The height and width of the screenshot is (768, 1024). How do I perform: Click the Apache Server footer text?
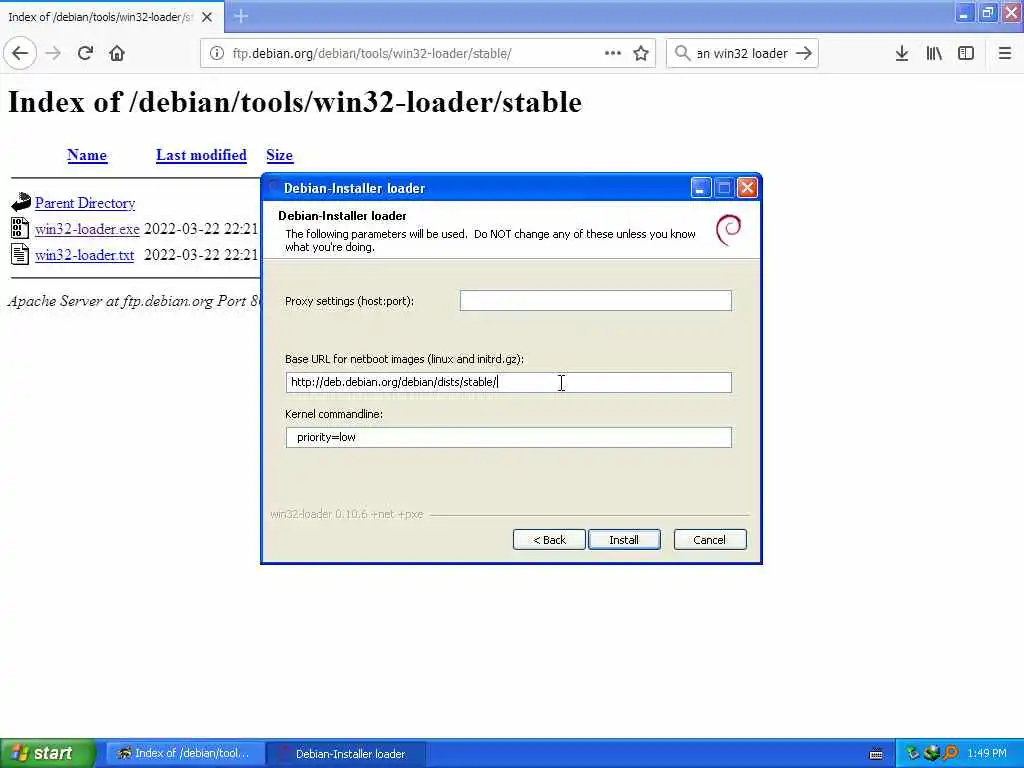point(134,301)
